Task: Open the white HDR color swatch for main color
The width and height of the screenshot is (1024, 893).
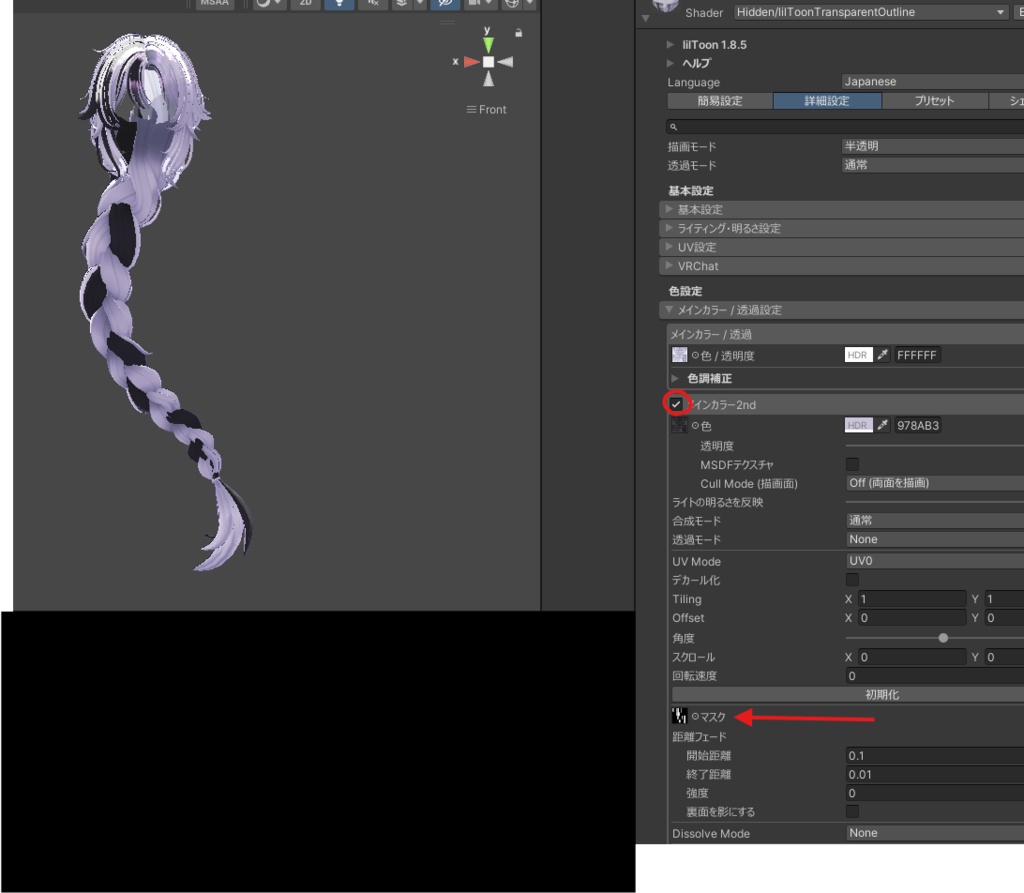Action: click(858, 355)
